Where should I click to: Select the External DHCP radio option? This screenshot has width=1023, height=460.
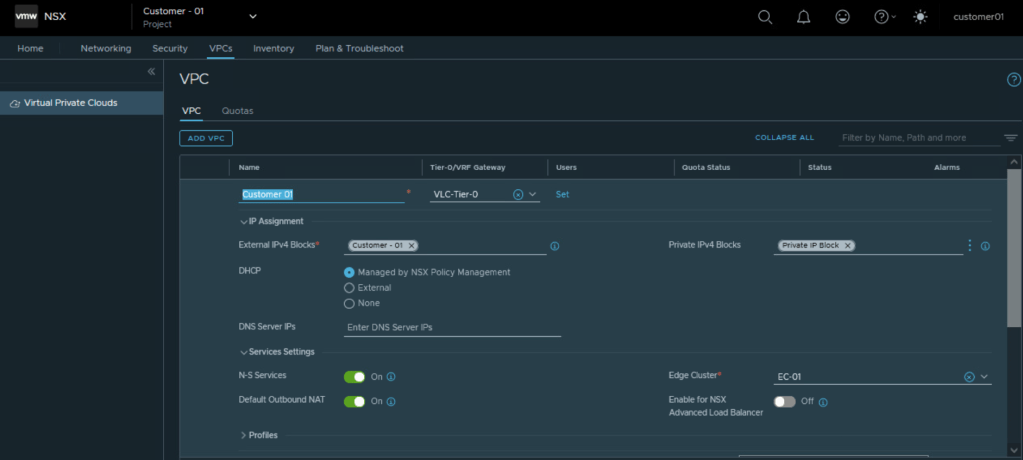point(349,288)
